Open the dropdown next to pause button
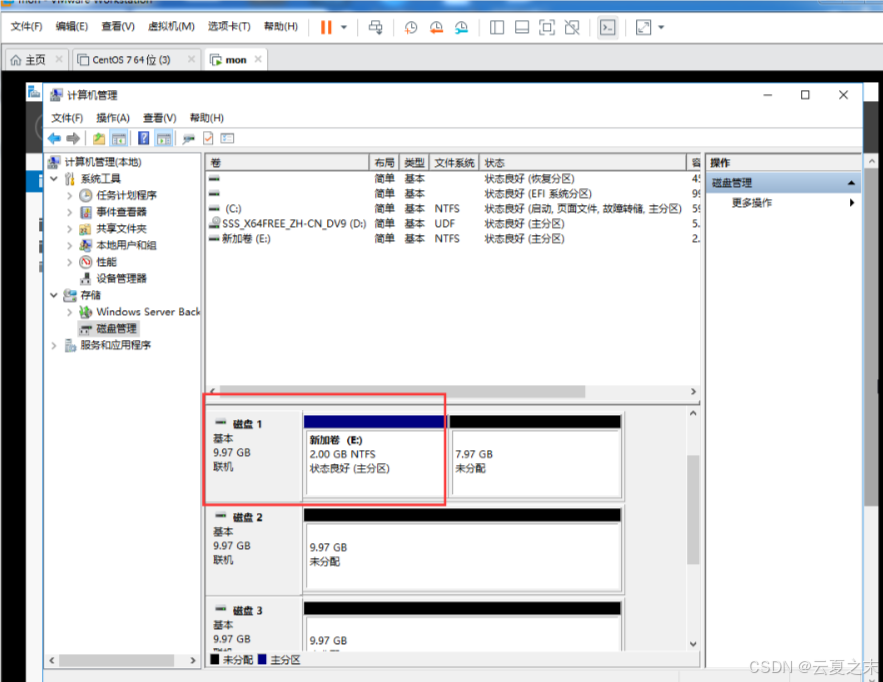The image size is (883, 682). point(344,27)
